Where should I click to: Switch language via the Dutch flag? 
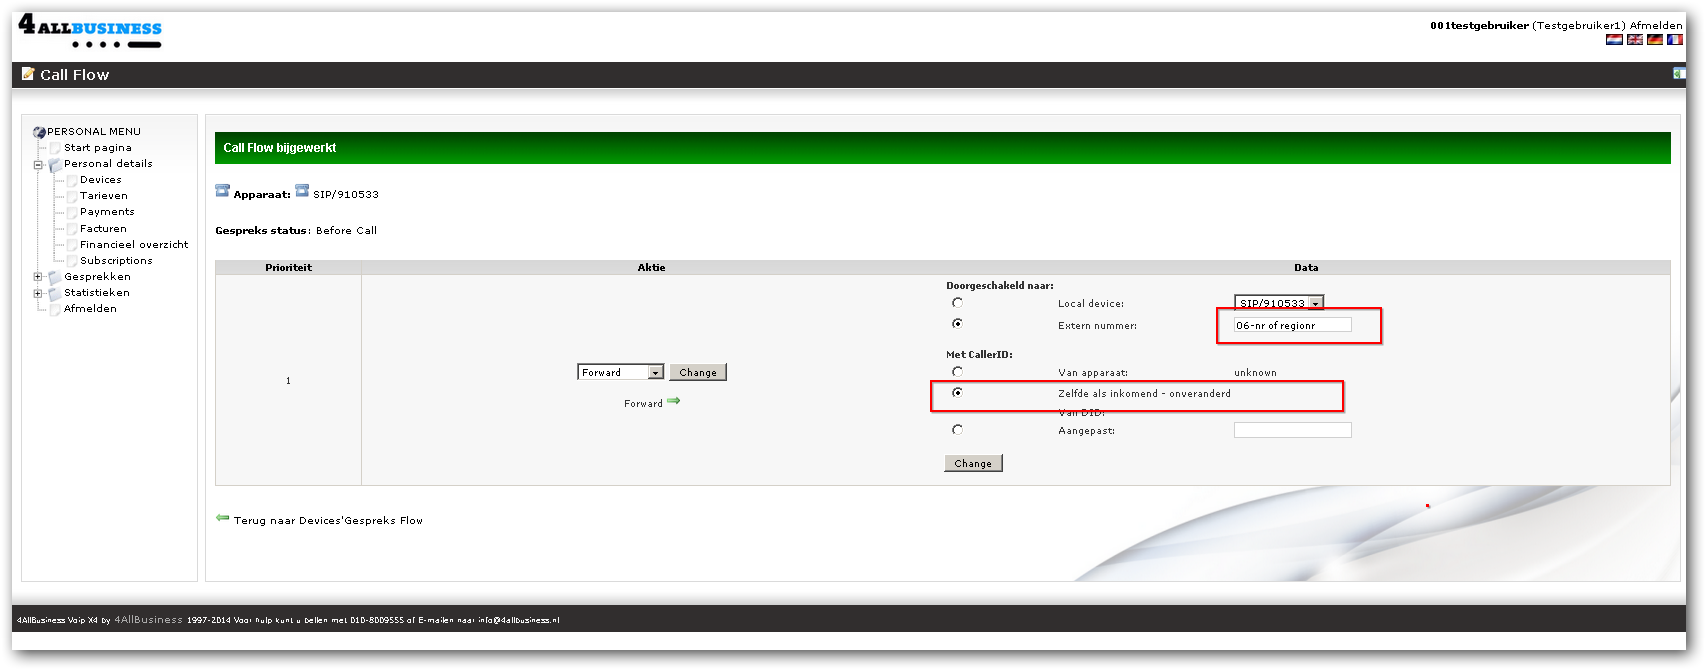pos(1614,40)
